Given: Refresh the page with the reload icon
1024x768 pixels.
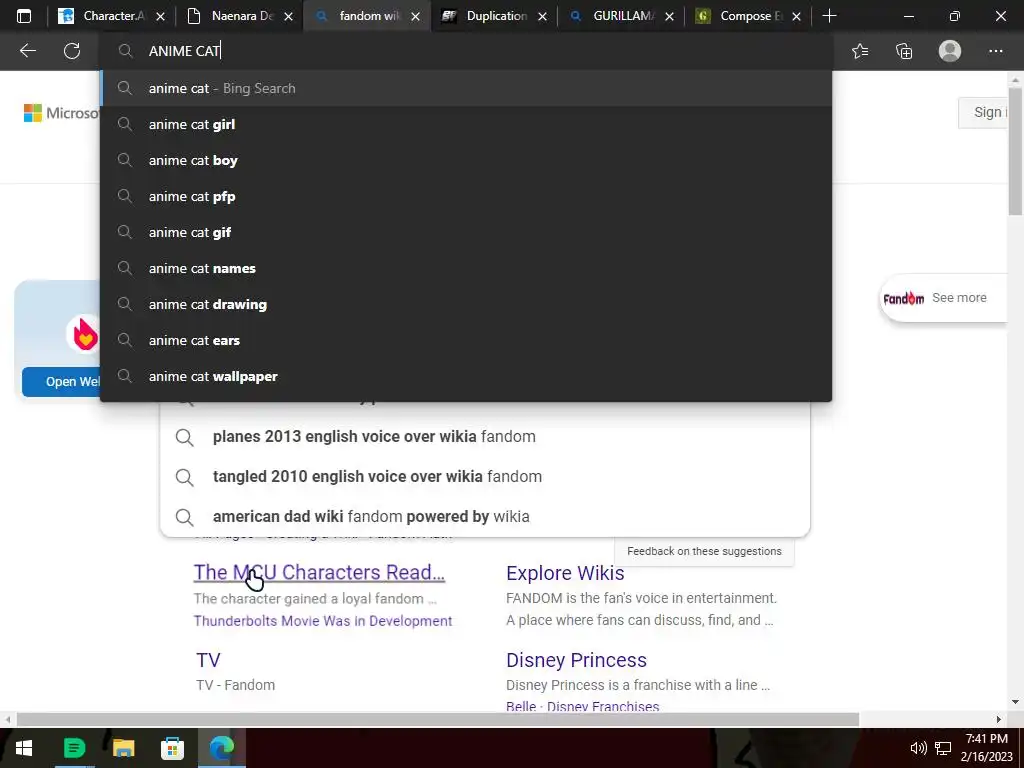Looking at the screenshot, I should (72, 51).
